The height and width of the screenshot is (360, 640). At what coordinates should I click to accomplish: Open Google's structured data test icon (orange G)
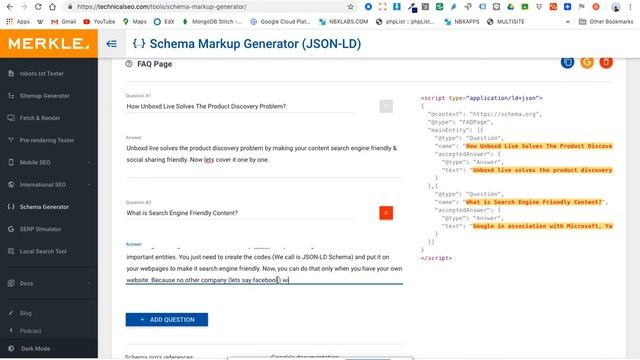(587, 62)
